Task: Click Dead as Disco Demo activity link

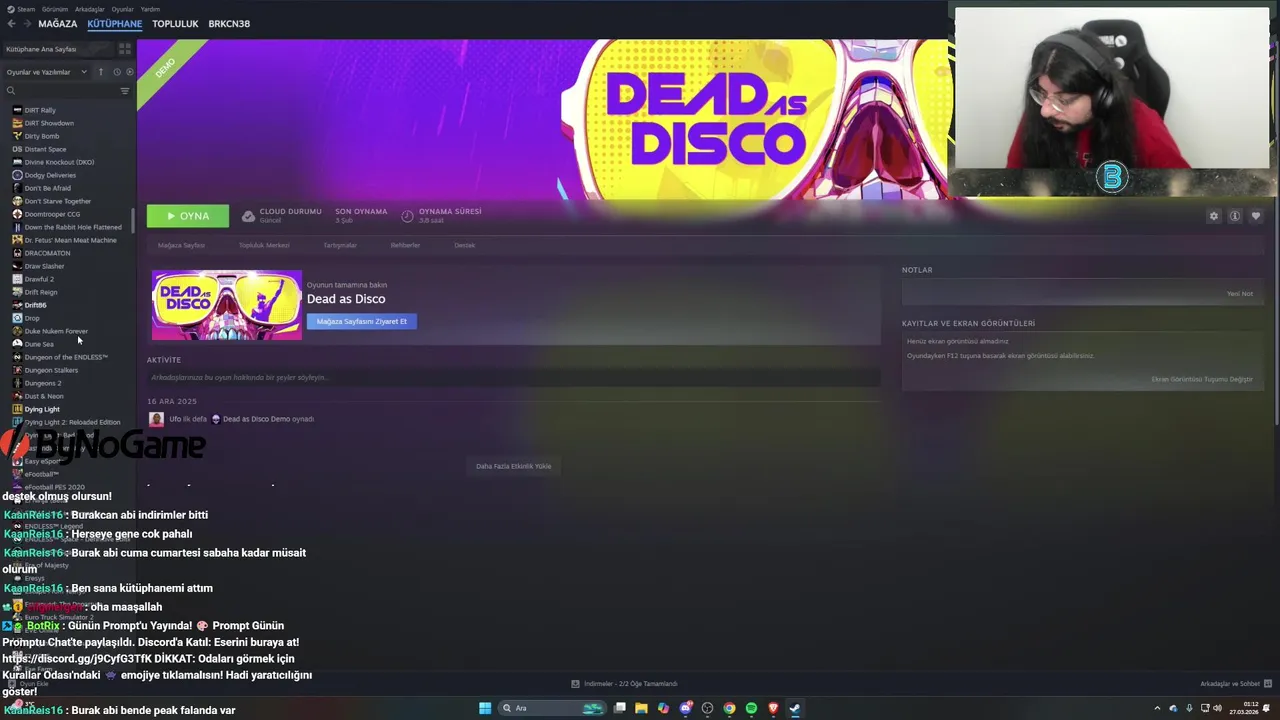Action: click(256, 419)
